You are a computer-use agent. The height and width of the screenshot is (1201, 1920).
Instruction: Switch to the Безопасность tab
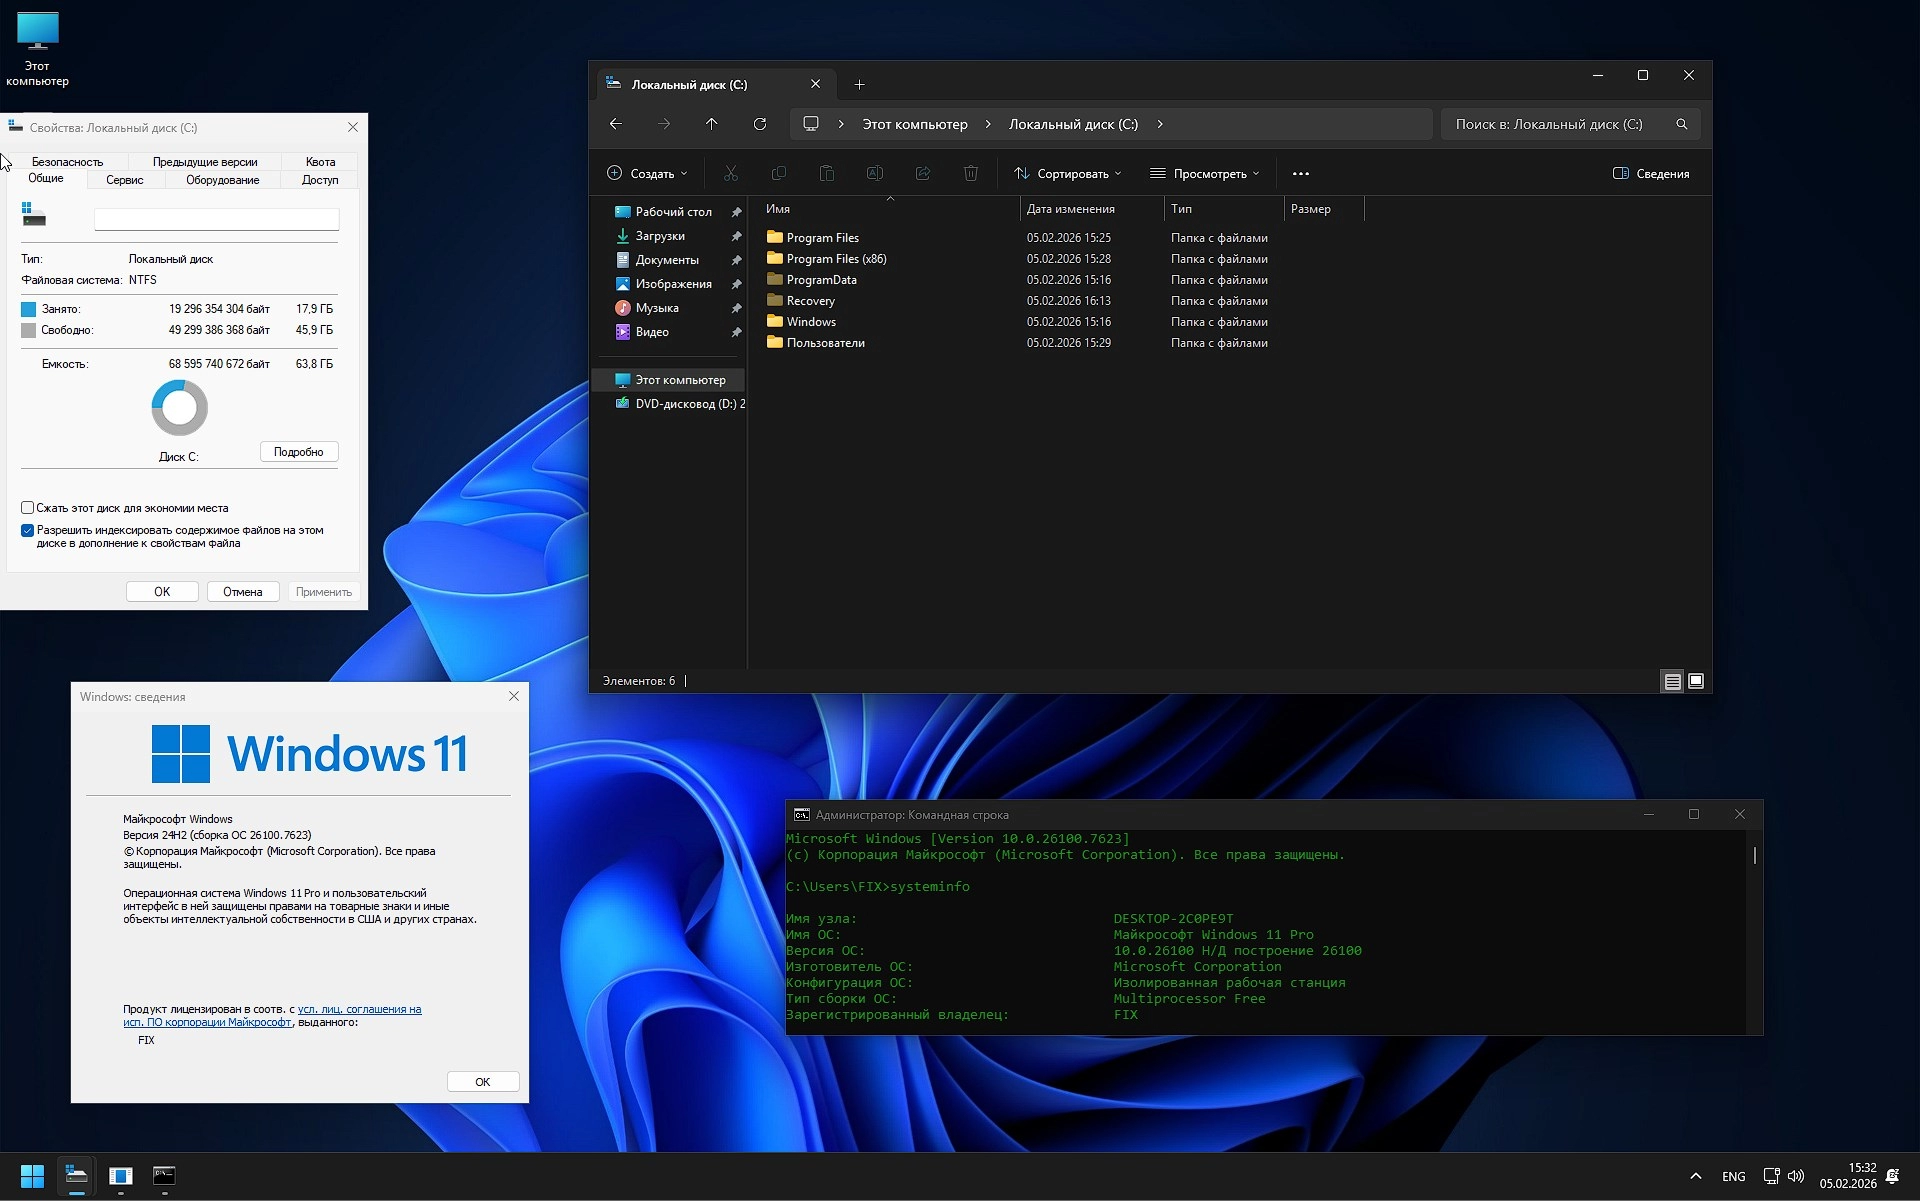[x=67, y=162]
